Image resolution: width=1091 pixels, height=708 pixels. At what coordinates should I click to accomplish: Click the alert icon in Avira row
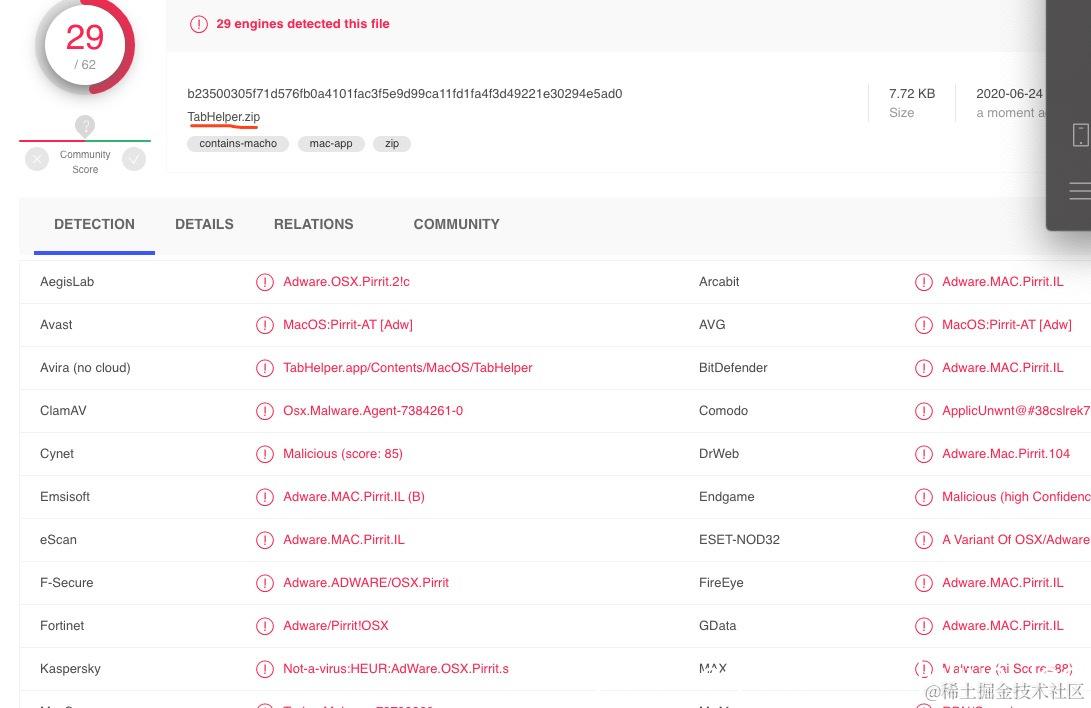tap(265, 369)
